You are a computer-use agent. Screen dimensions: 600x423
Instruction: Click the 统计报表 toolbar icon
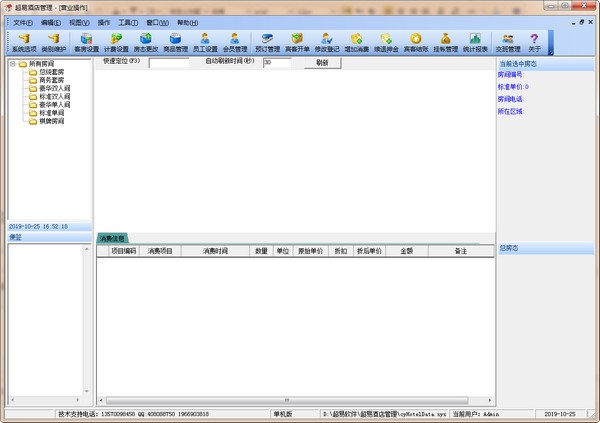(x=475, y=41)
